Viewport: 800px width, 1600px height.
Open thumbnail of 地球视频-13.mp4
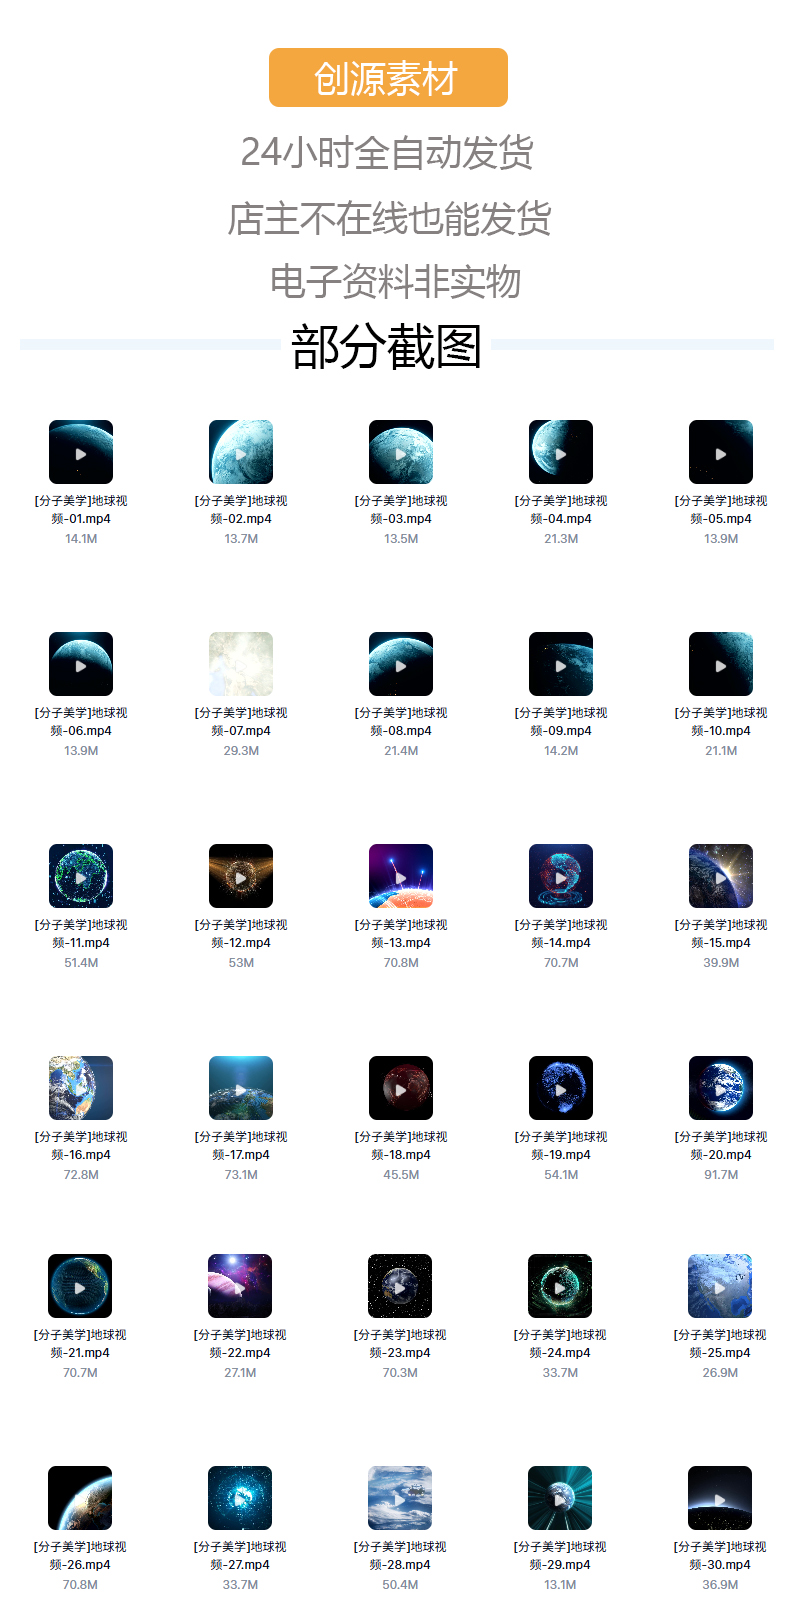pyautogui.click(x=401, y=876)
